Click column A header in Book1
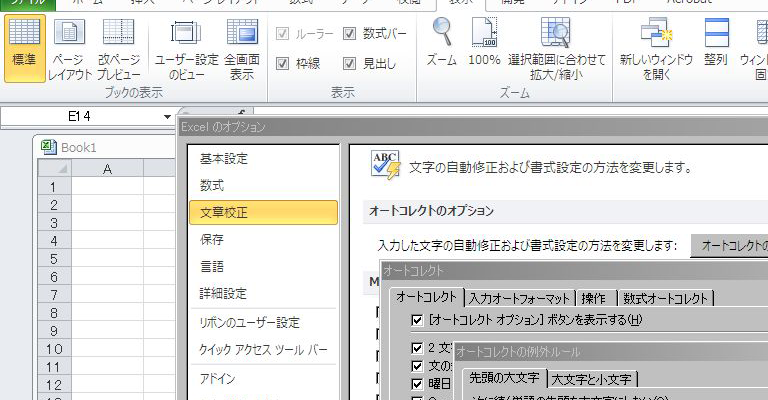 (x=107, y=169)
